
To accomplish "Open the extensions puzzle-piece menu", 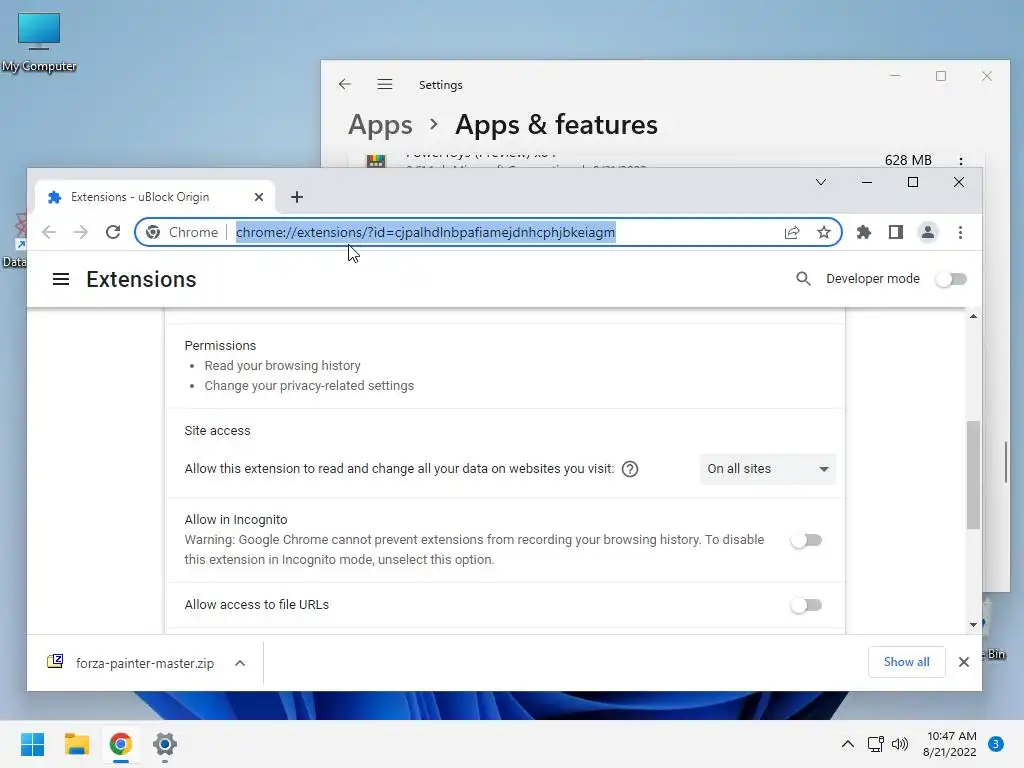I will click(864, 232).
